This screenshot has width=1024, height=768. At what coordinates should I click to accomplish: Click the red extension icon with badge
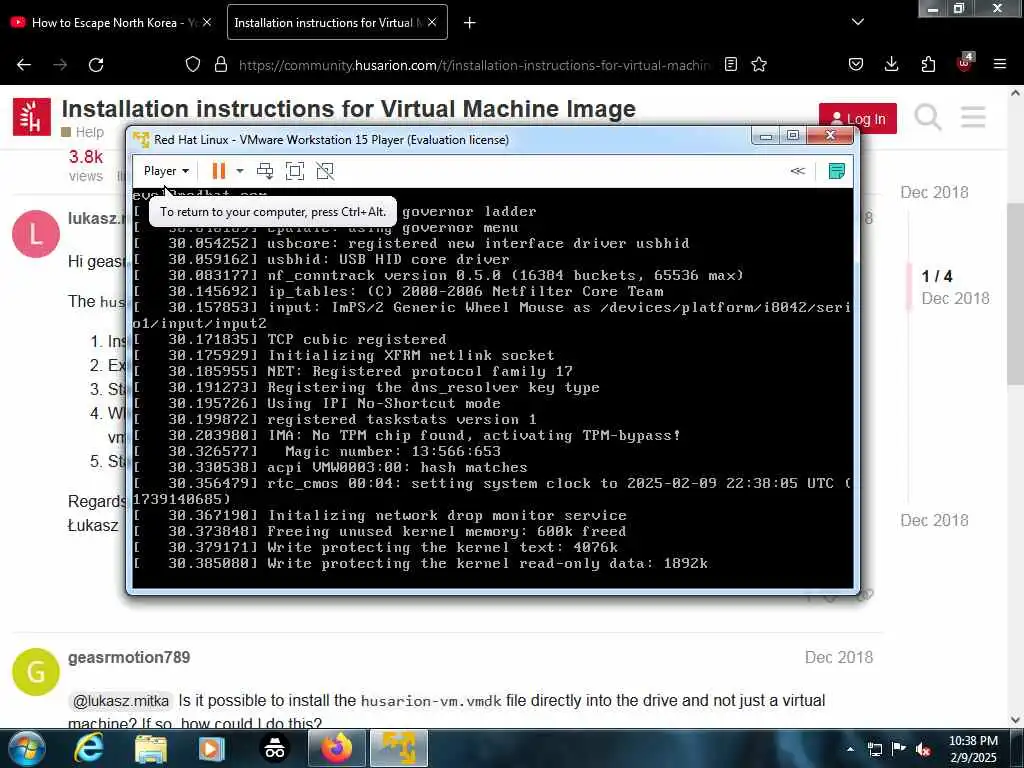964,63
